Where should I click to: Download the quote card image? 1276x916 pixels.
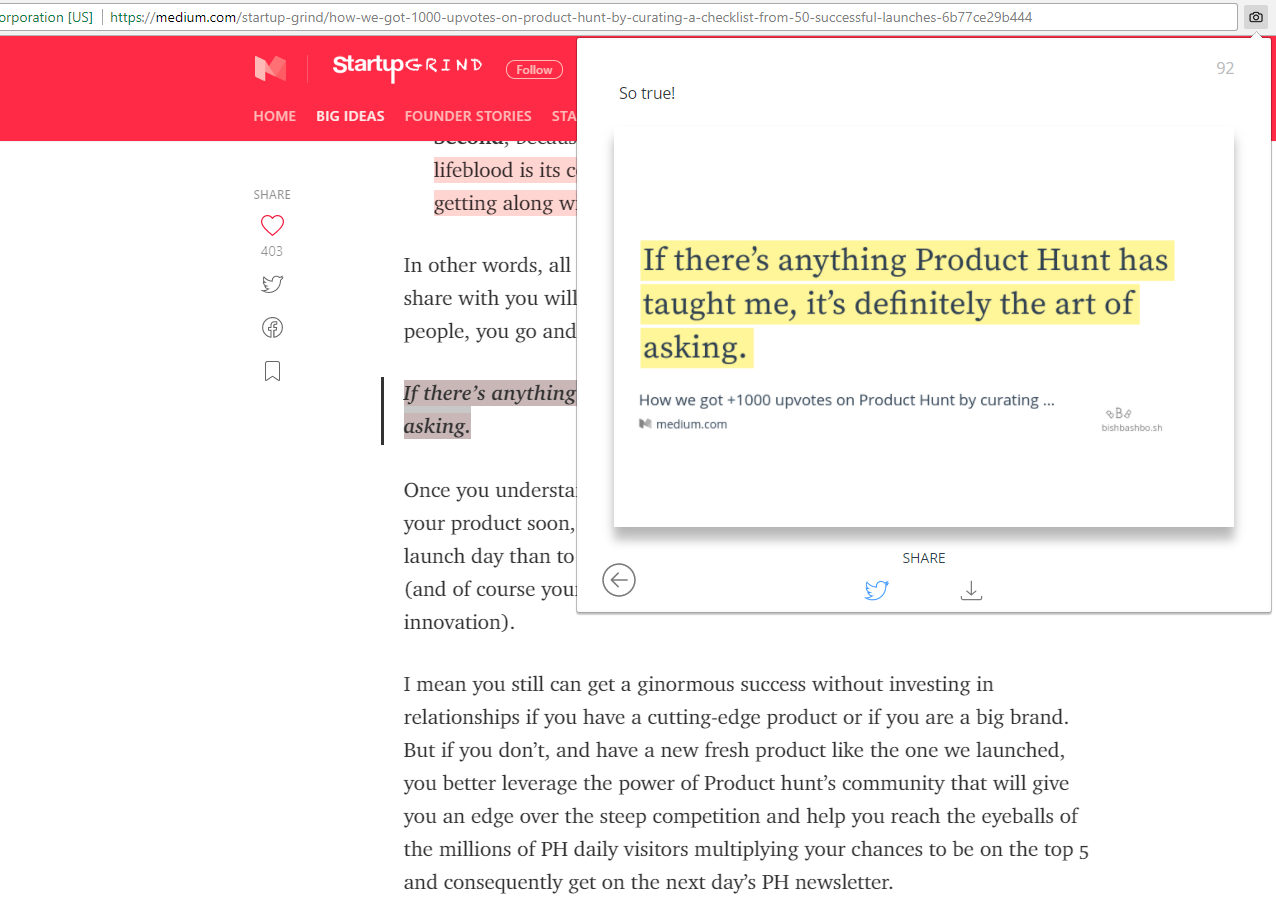971,590
